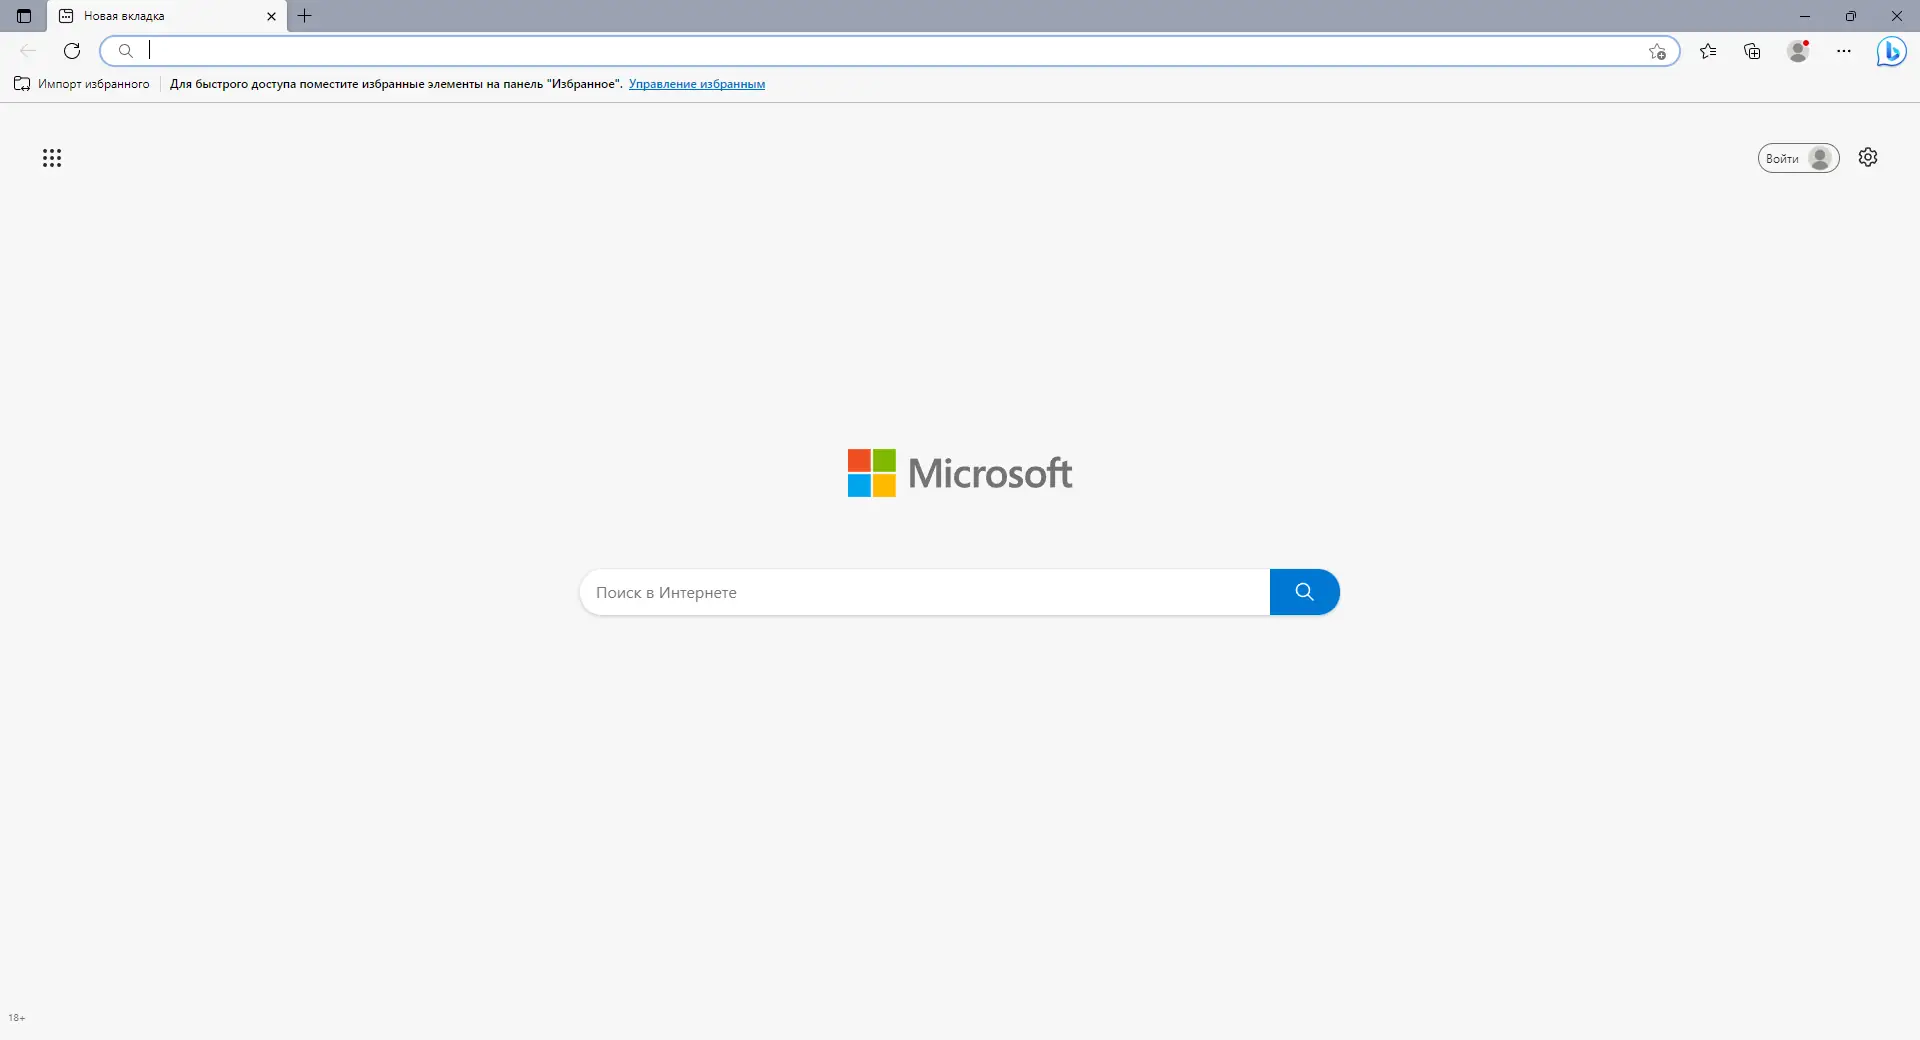Minimize the browser window
1920x1040 pixels.
point(1805,16)
